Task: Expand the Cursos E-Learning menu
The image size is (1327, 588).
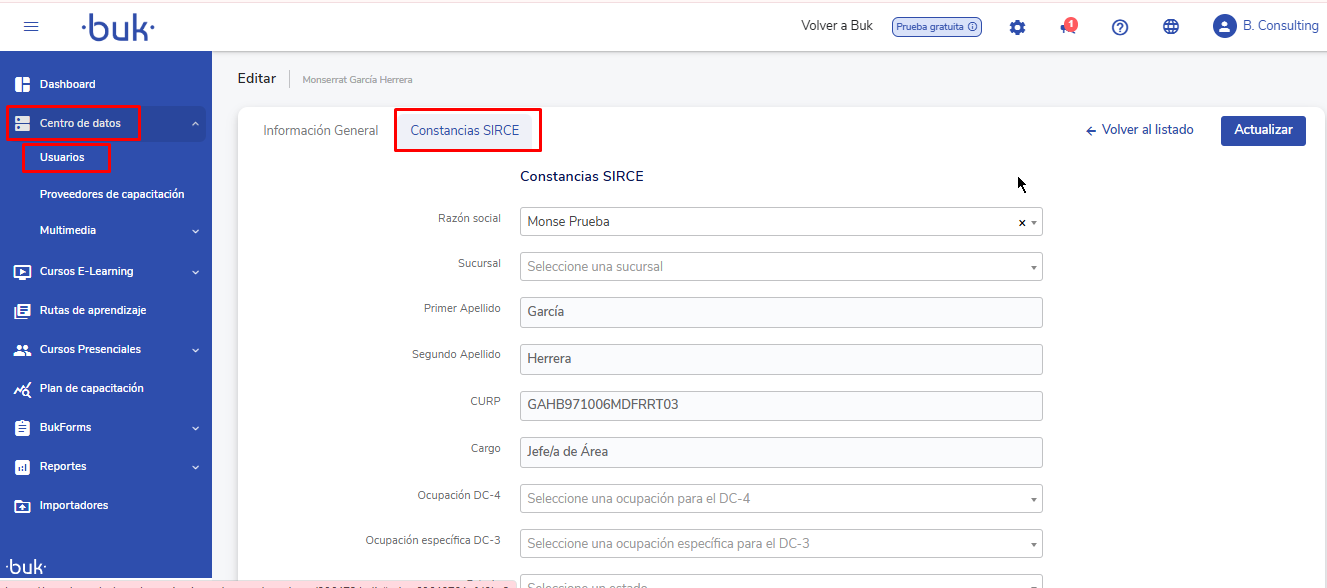Action: 195,272
